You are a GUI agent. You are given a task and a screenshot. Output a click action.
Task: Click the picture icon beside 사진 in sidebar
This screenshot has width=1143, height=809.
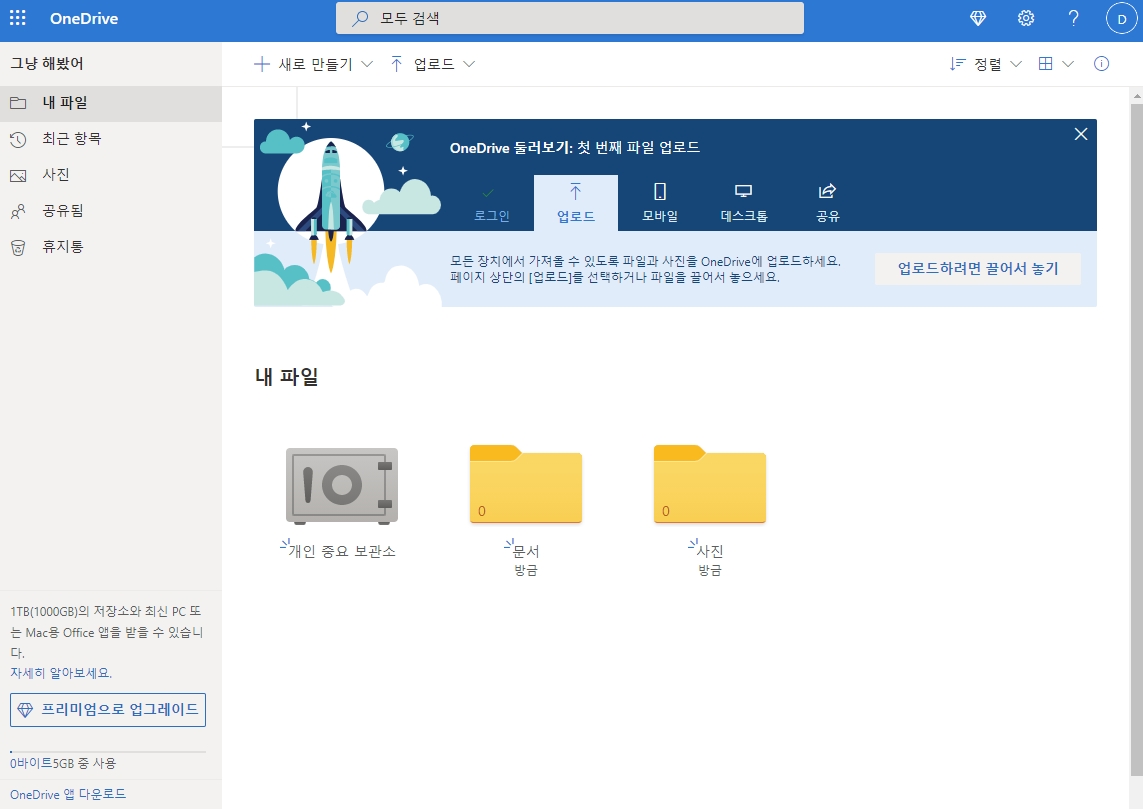pyautogui.click(x=18, y=176)
